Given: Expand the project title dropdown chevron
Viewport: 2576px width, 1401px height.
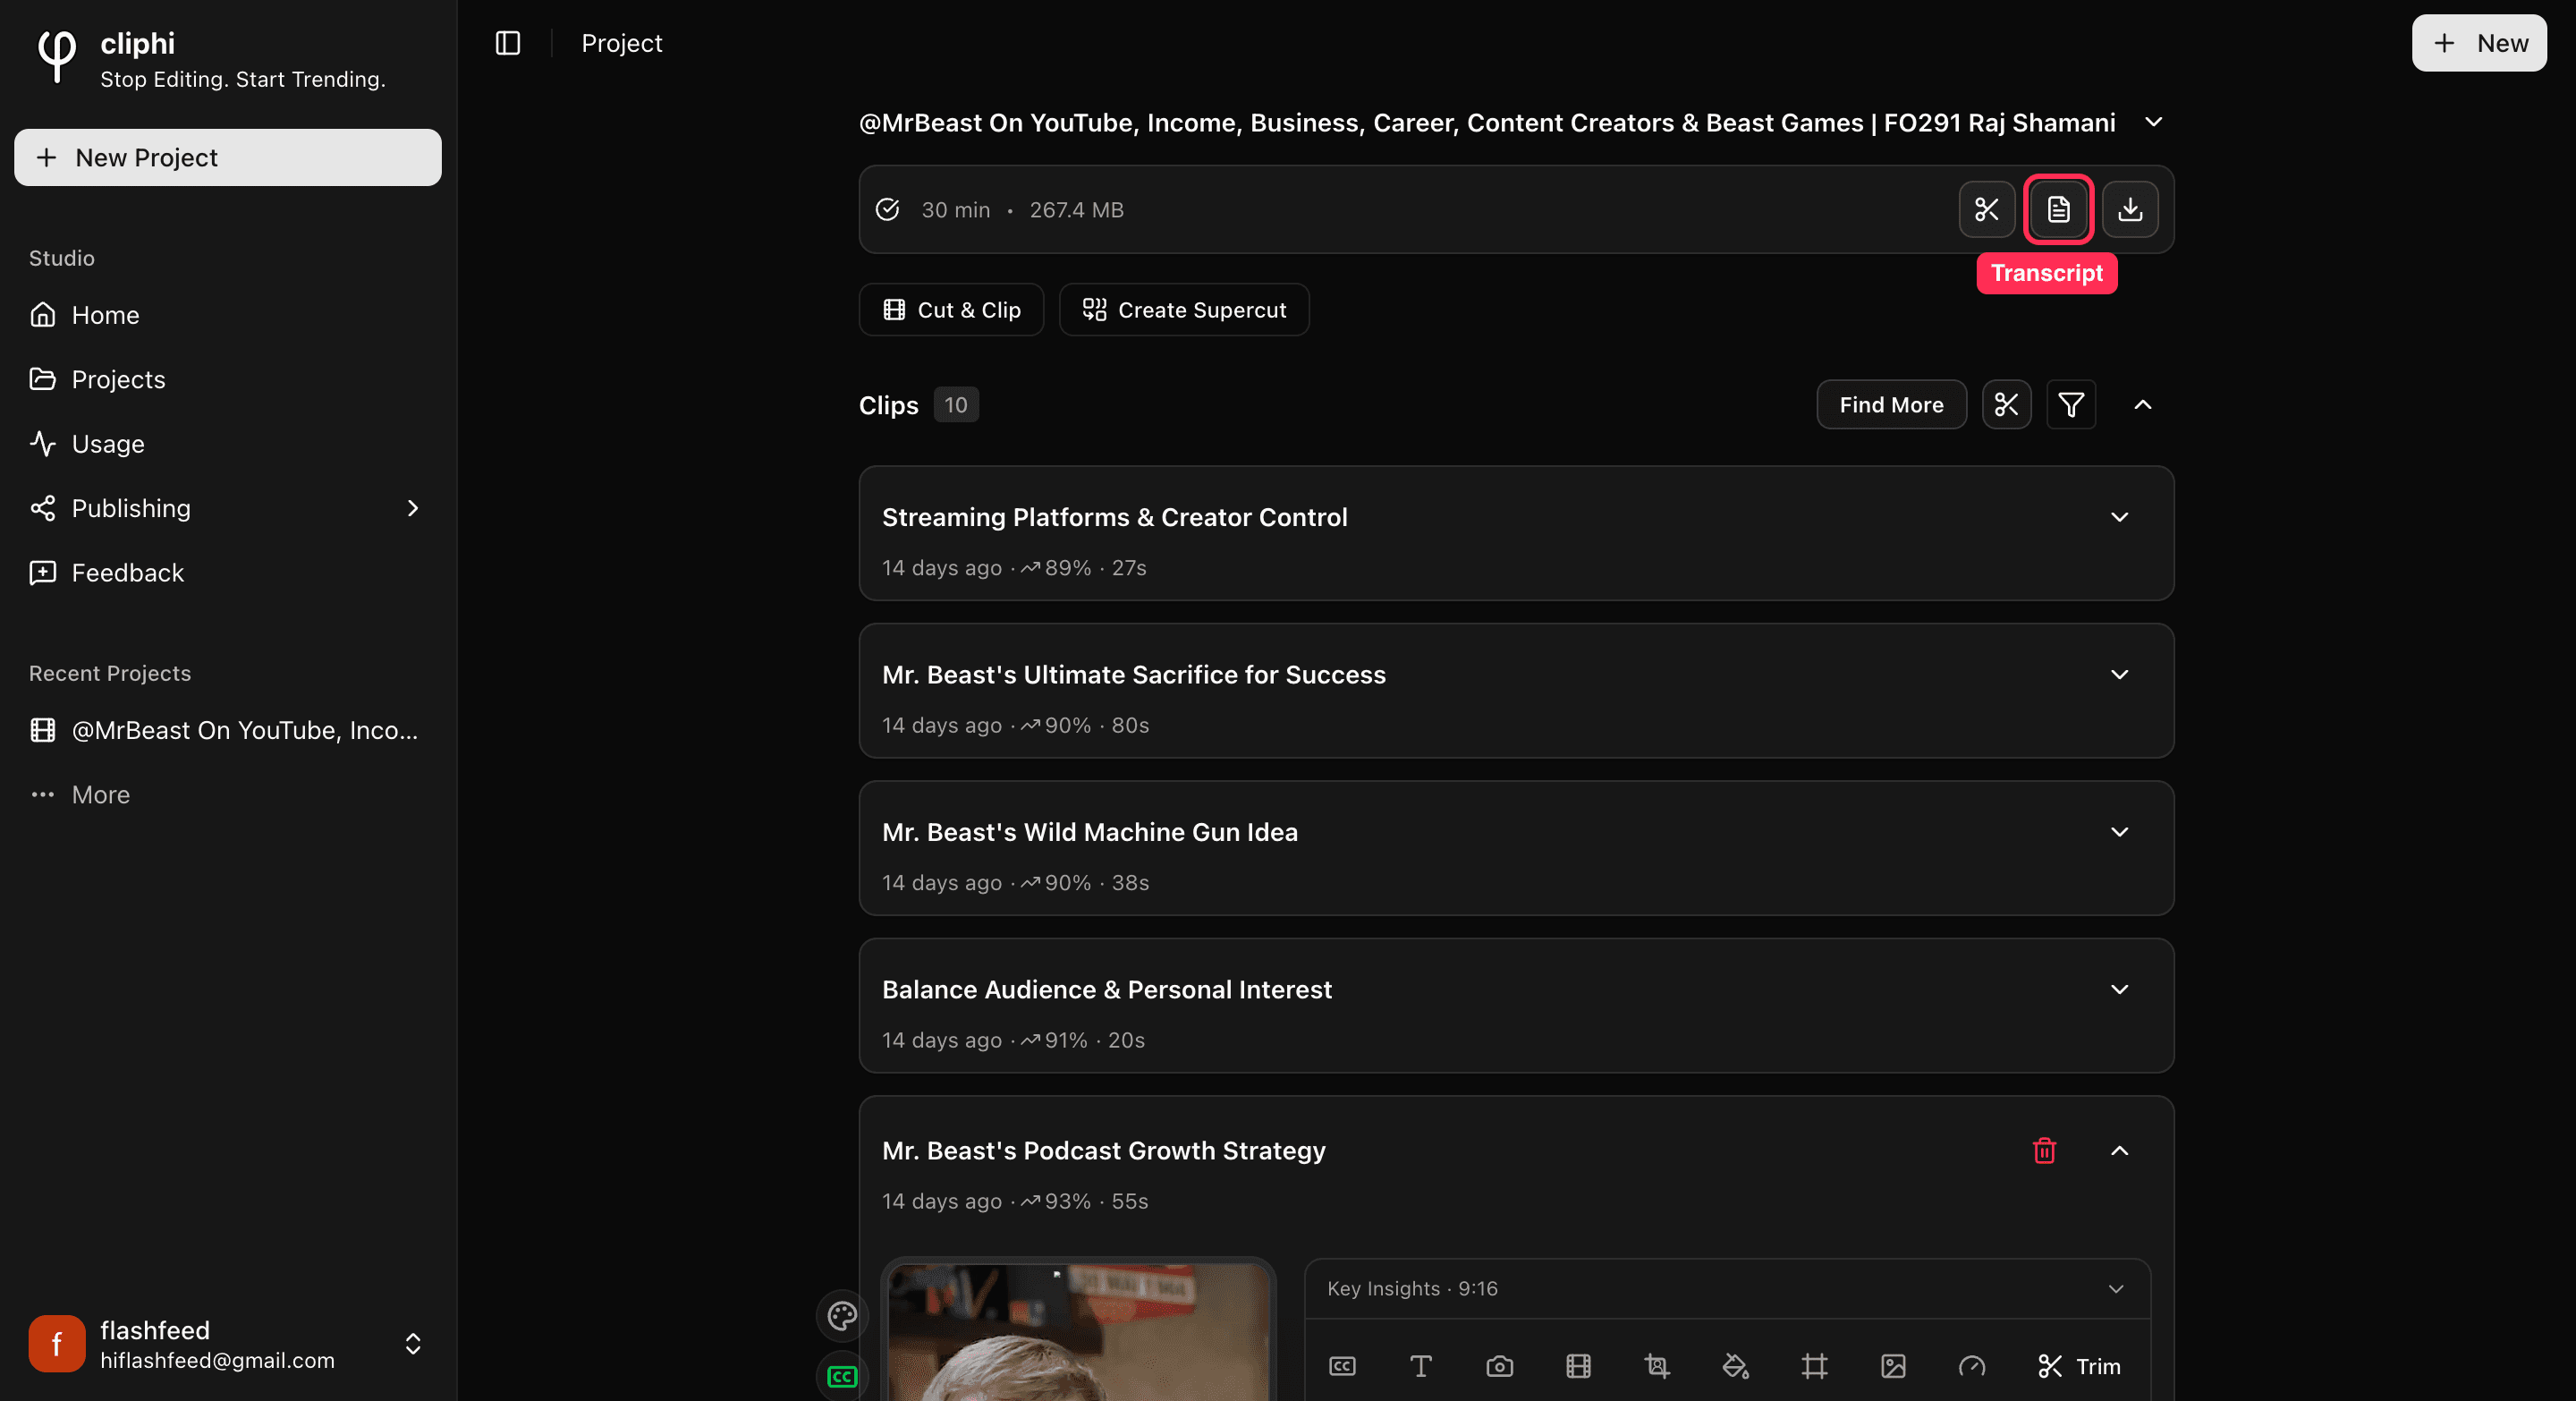Looking at the screenshot, I should click(2154, 122).
